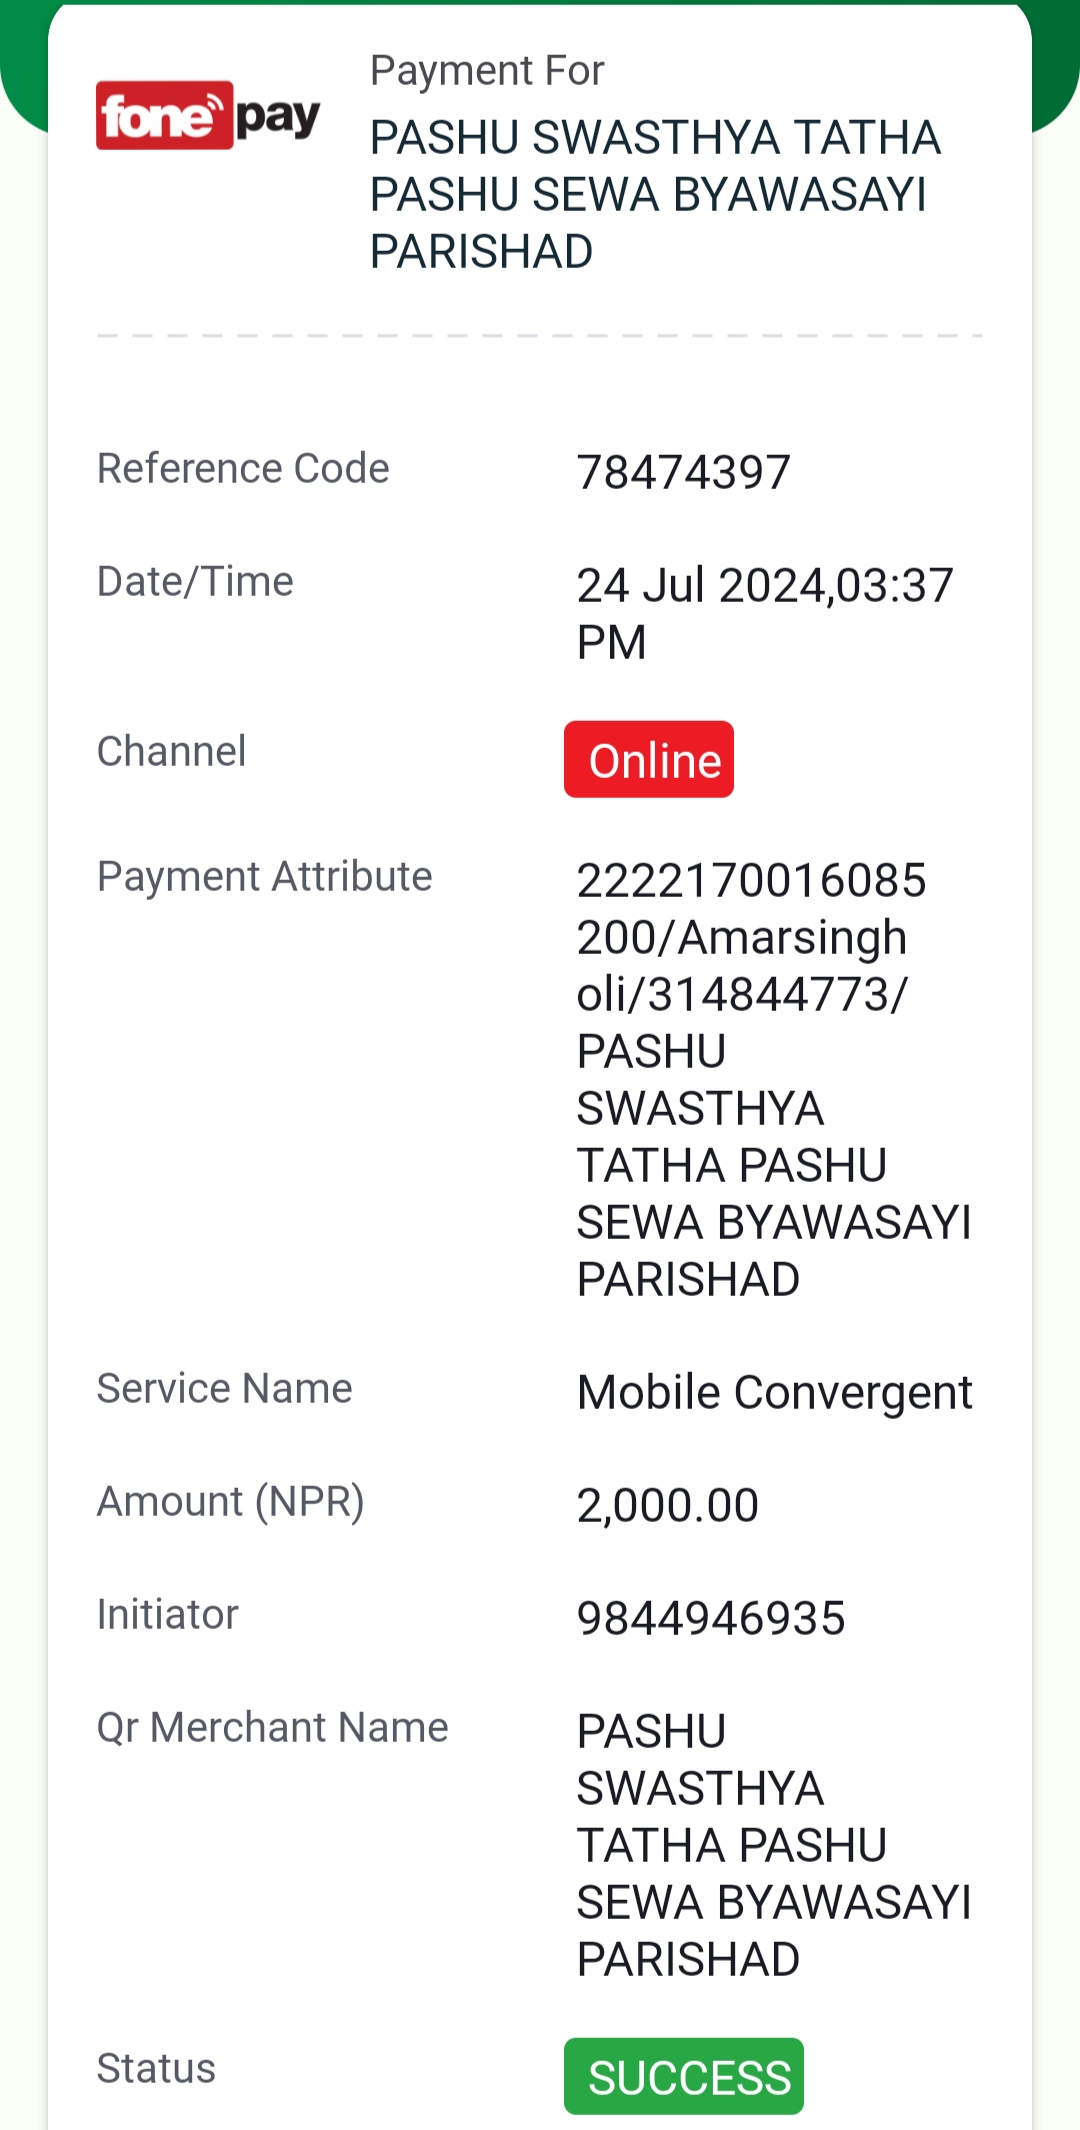
Task: Click the Payment Attribute label
Action: [265, 876]
